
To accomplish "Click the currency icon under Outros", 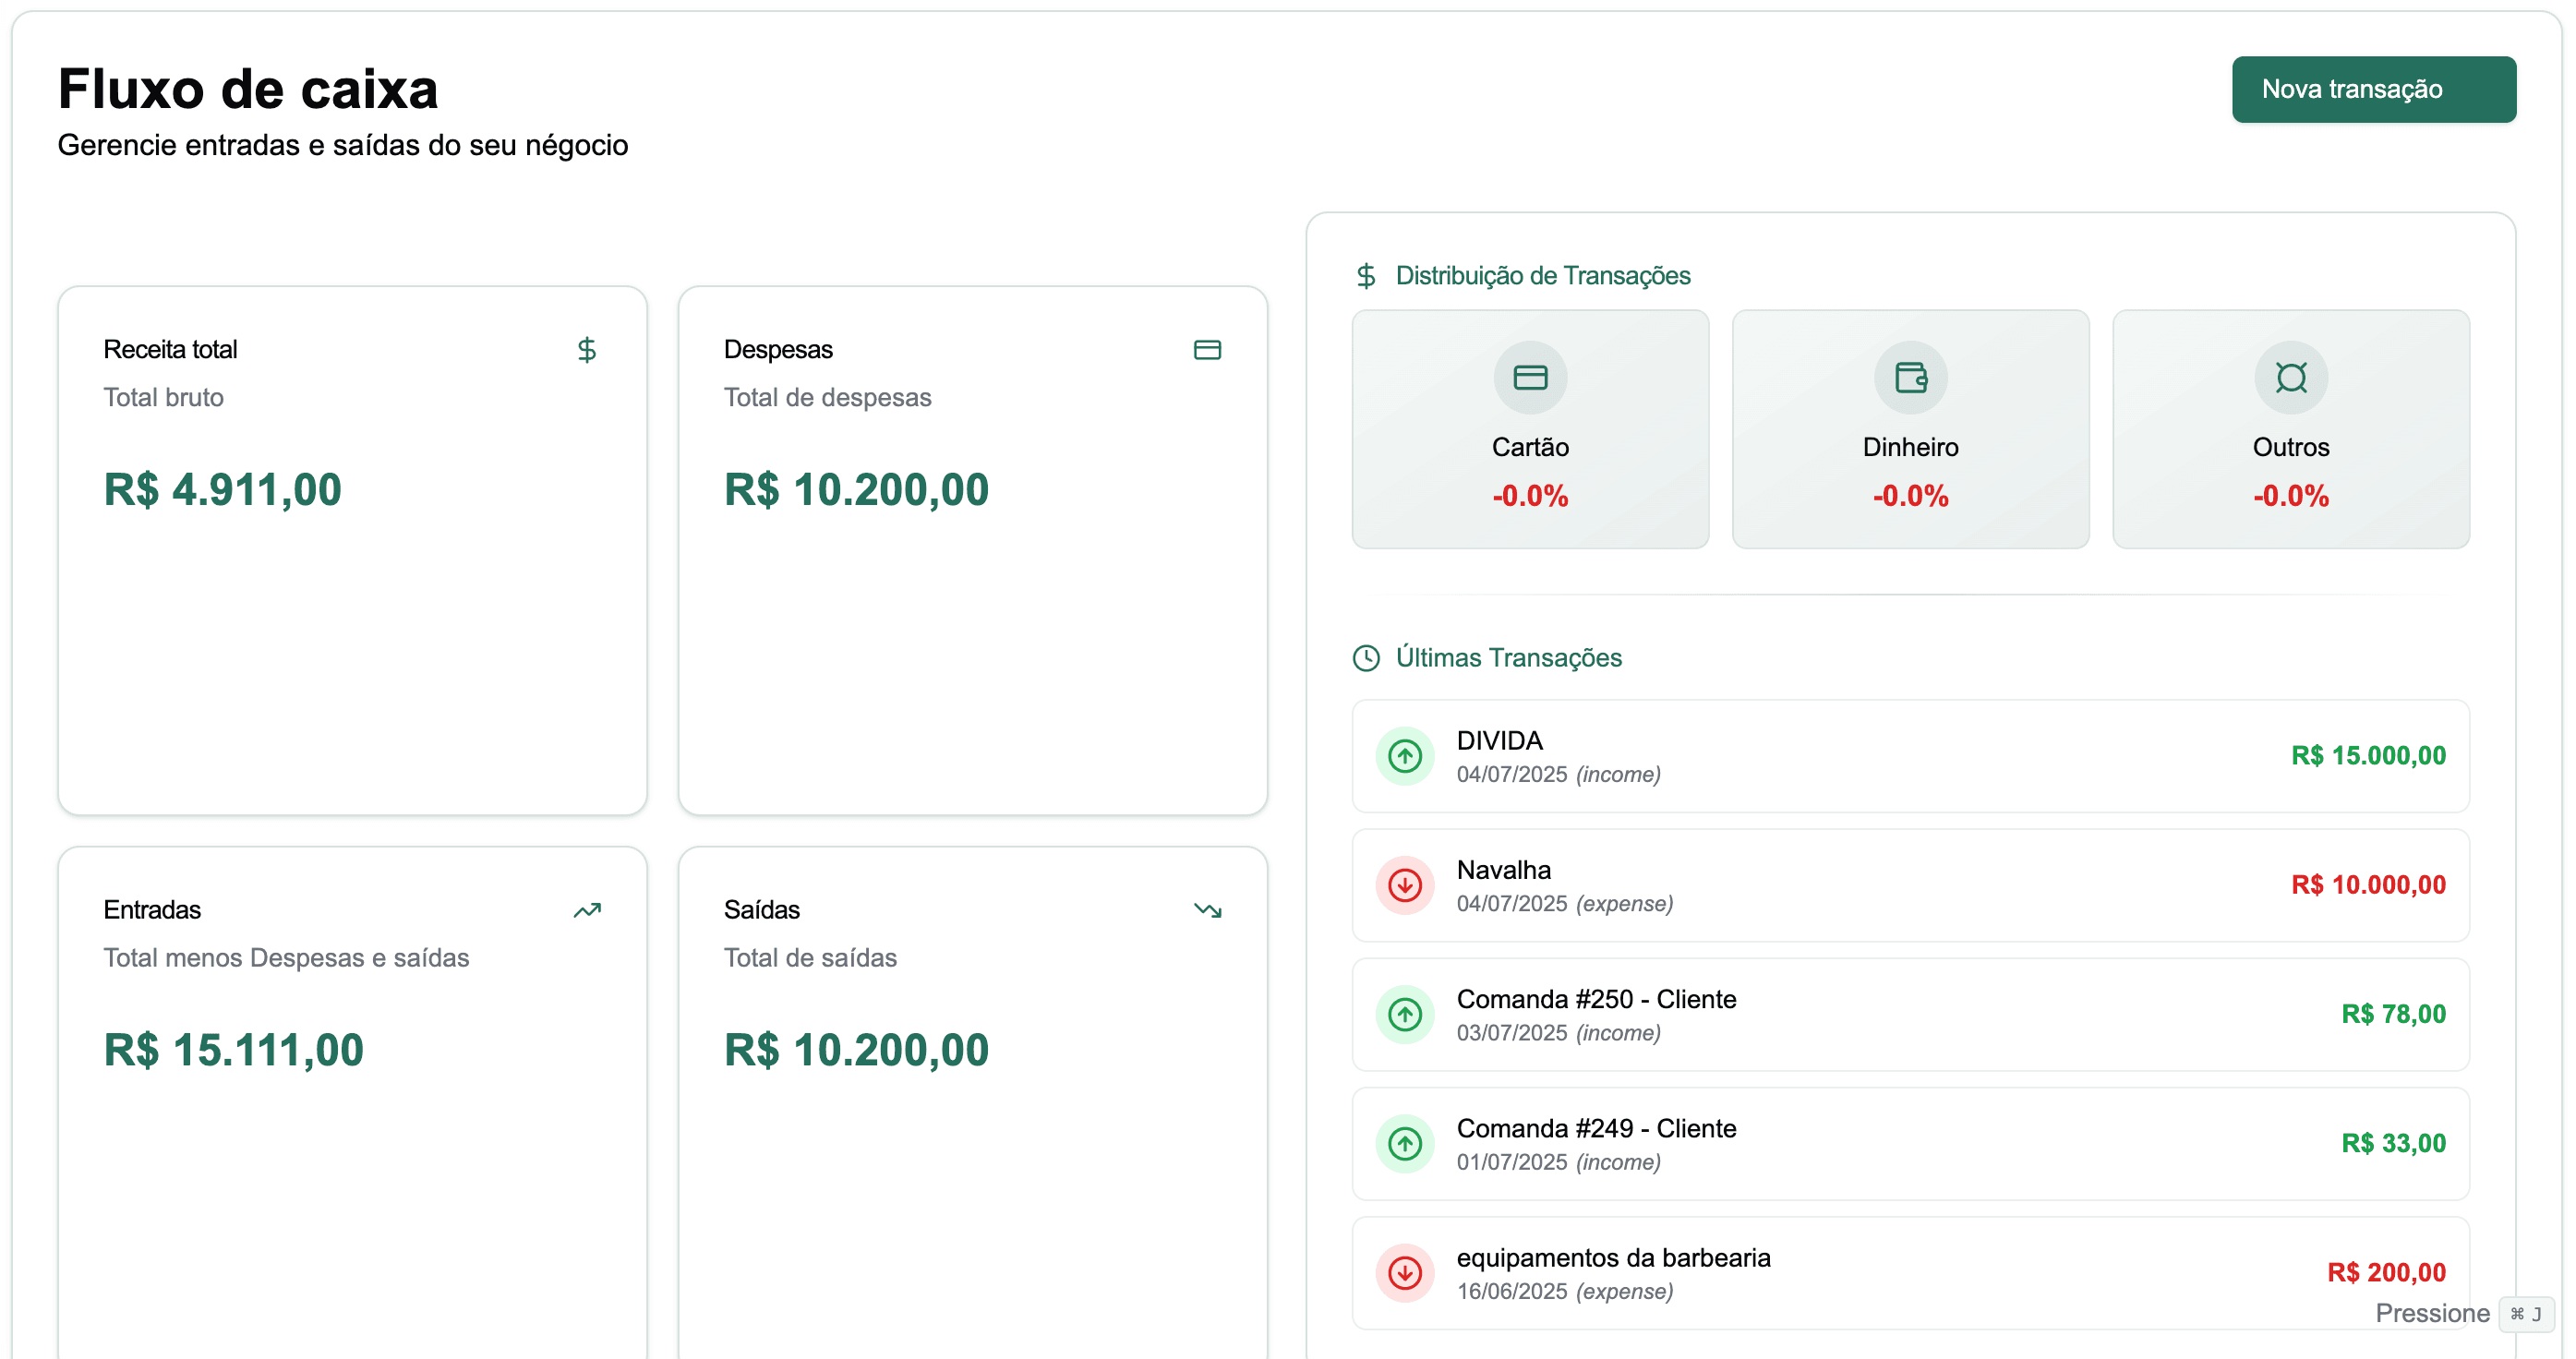I will pyautogui.click(x=2291, y=377).
